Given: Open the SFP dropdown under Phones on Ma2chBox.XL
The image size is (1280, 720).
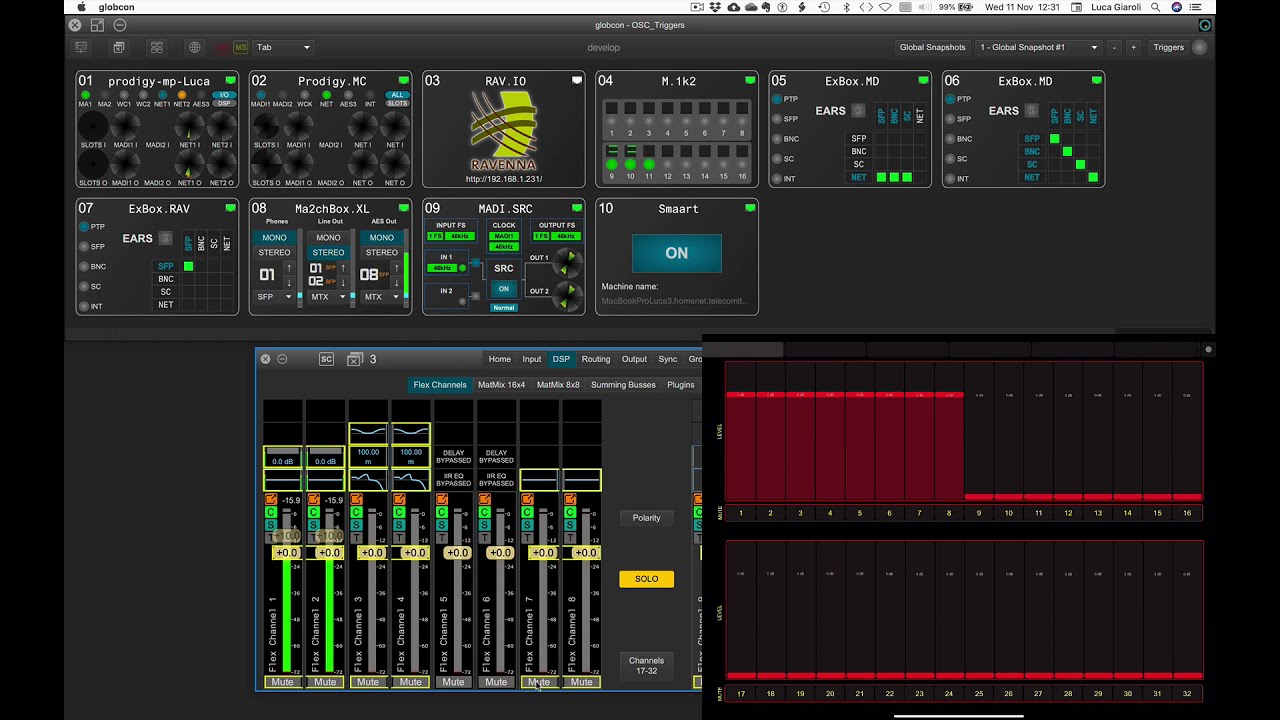Looking at the screenshot, I should coord(275,297).
